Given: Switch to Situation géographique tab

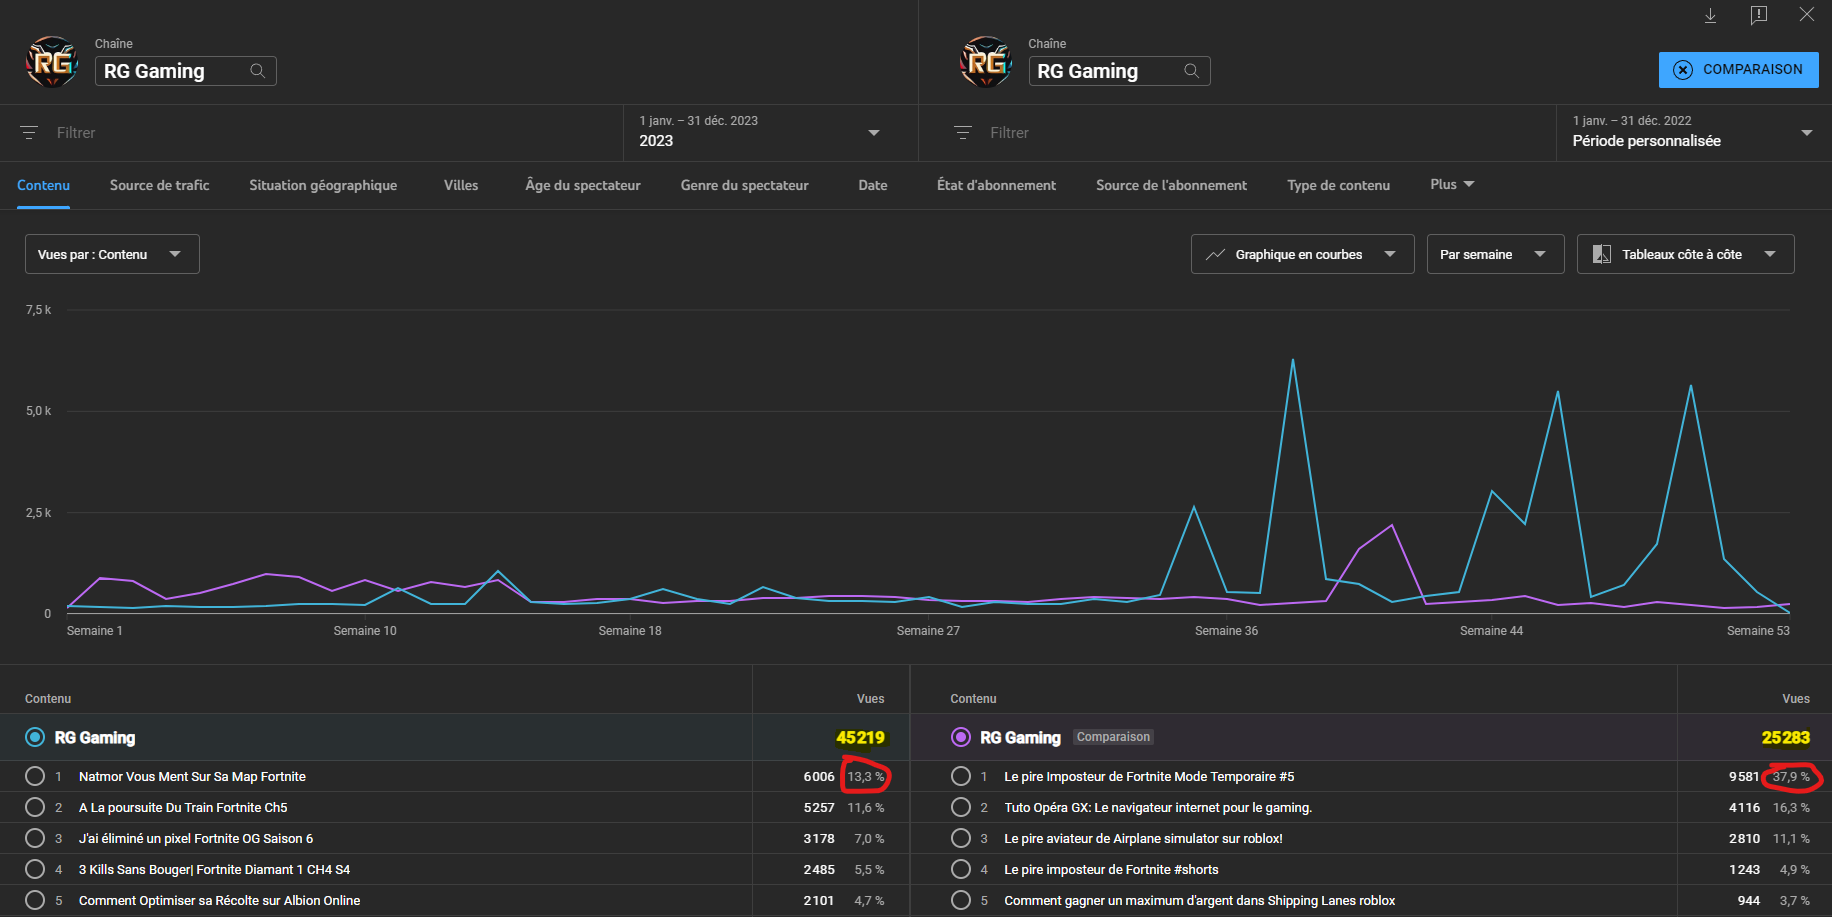Looking at the screenshot, I should pos(323,186).
